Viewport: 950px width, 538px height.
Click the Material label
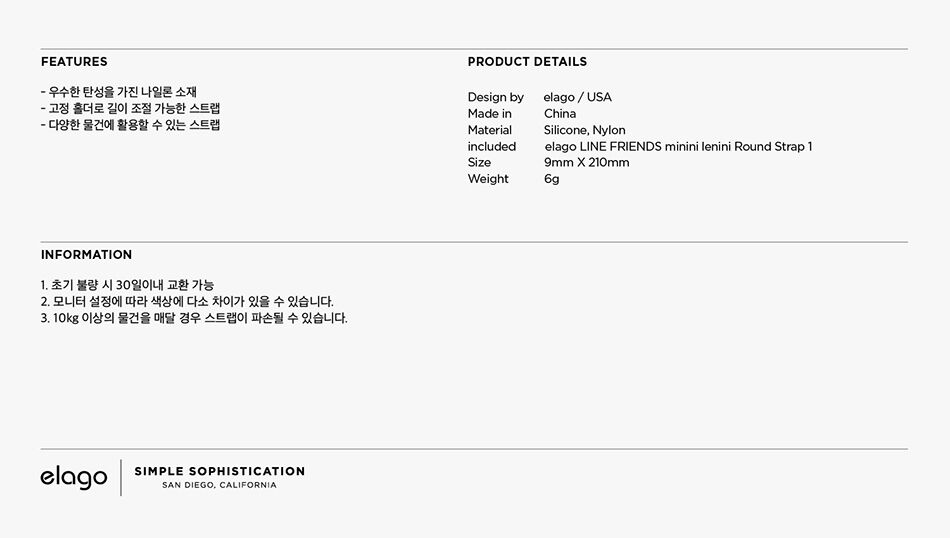click(x=490, y=130)
